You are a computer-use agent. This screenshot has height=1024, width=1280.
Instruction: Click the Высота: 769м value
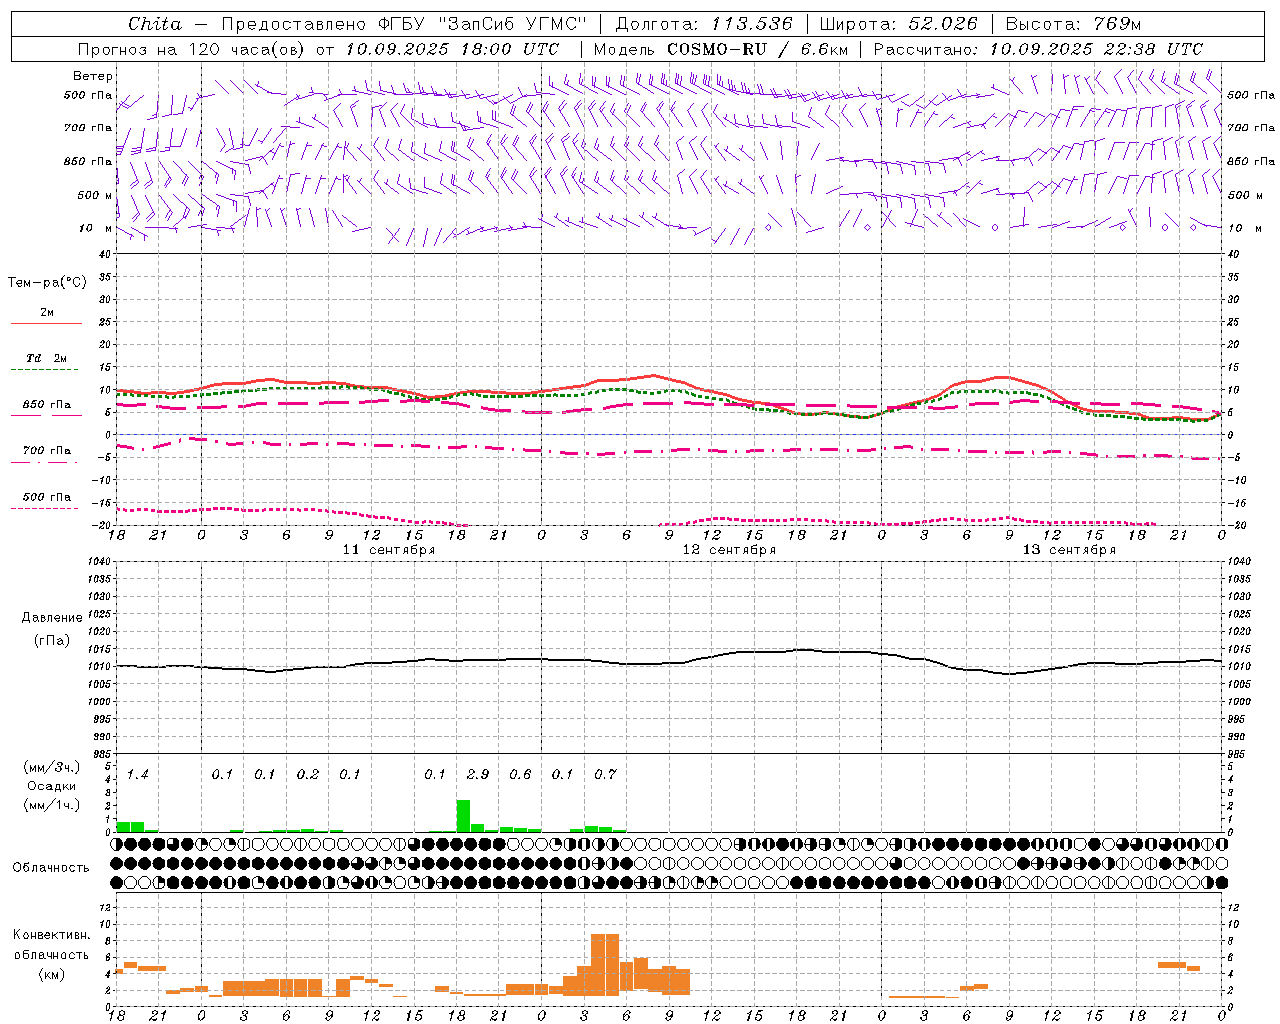(x=1073, y=24)
